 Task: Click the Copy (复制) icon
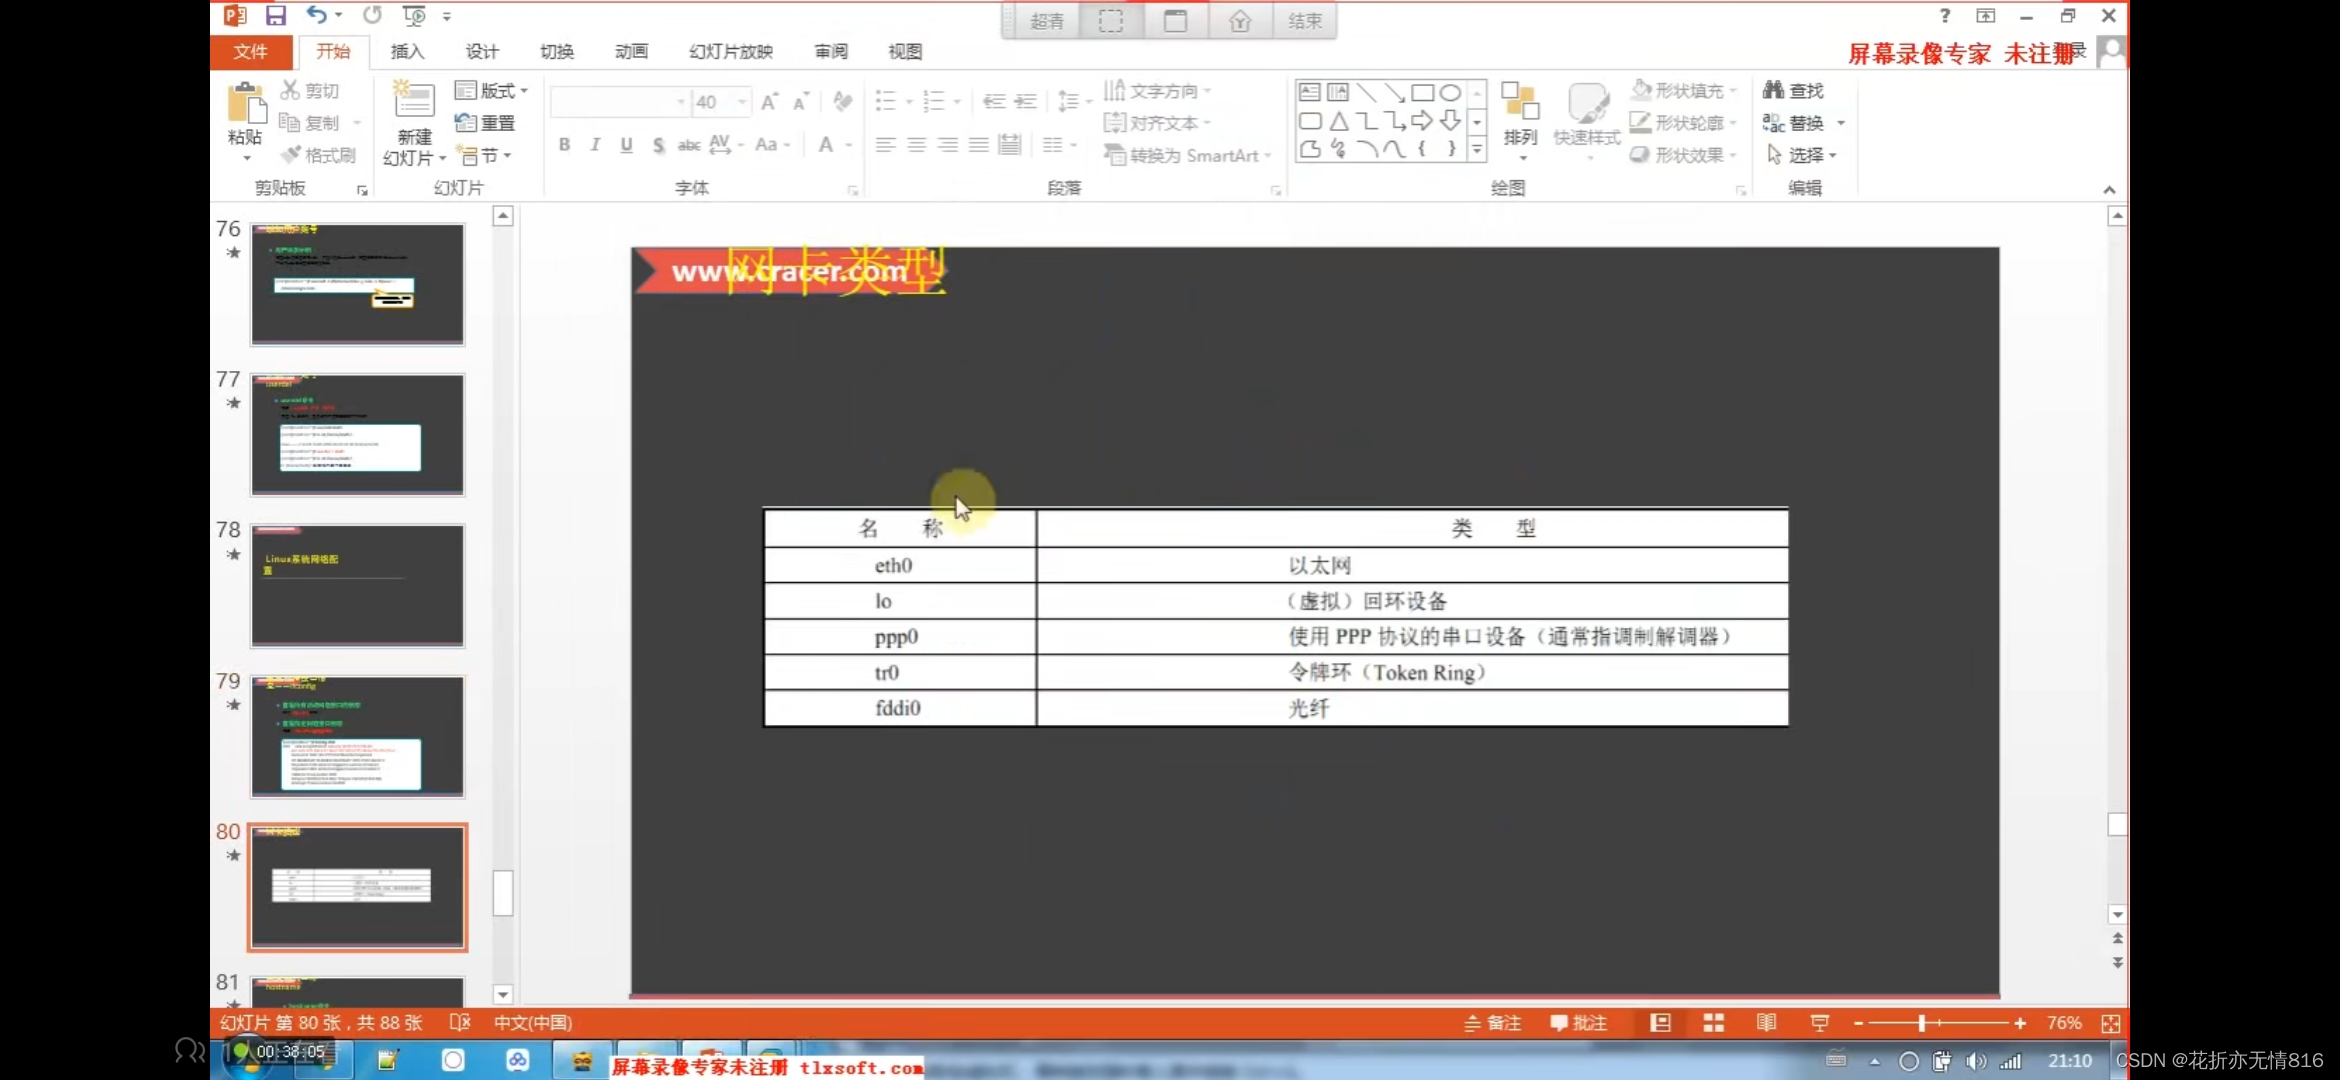tap(290, 122)
